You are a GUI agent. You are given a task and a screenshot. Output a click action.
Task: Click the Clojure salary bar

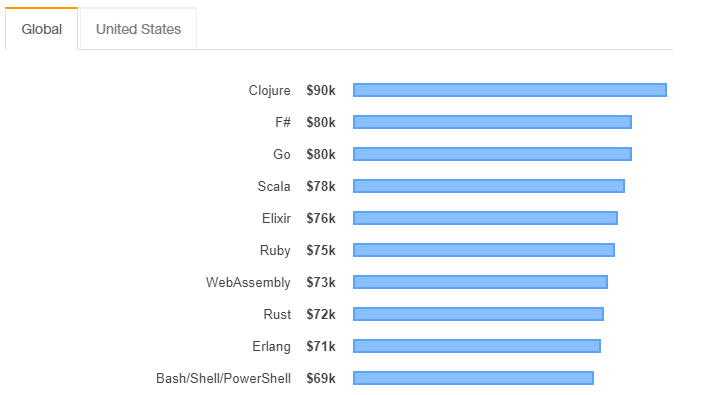point(510,90)
